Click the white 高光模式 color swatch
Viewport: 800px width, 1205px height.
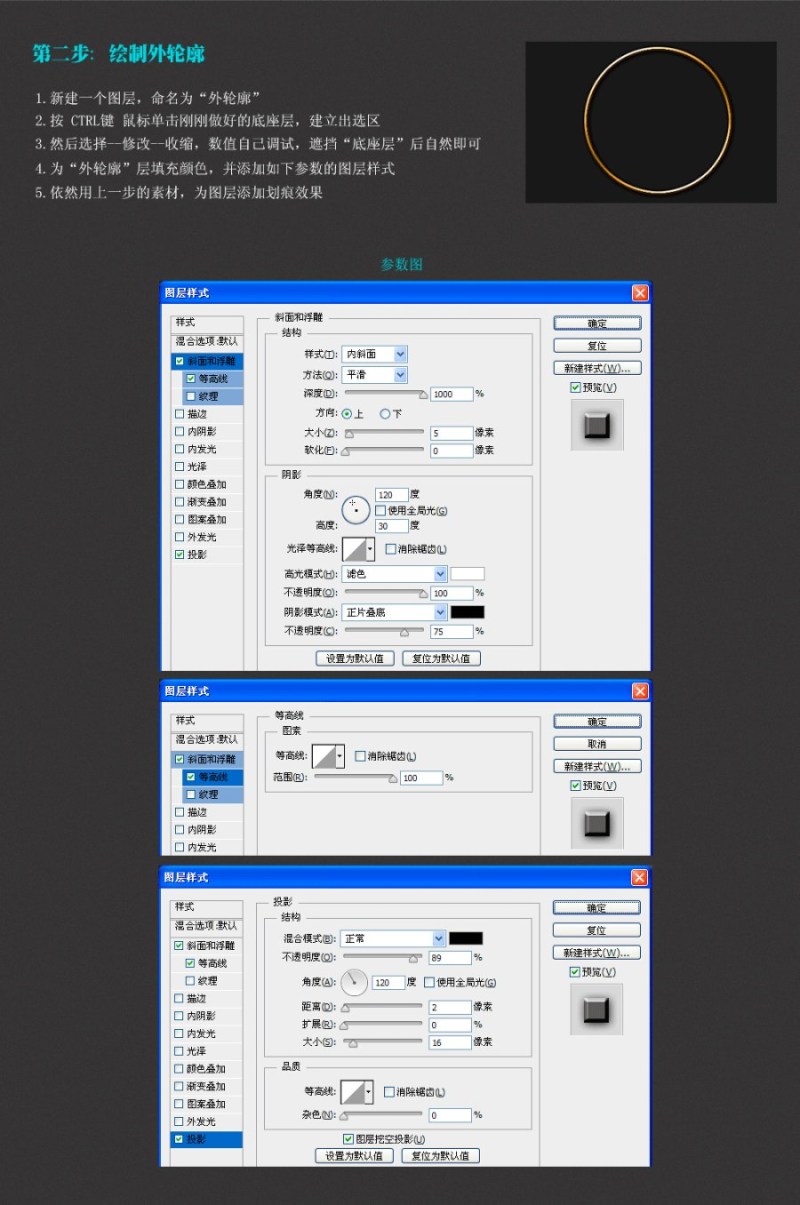point(467,574)
